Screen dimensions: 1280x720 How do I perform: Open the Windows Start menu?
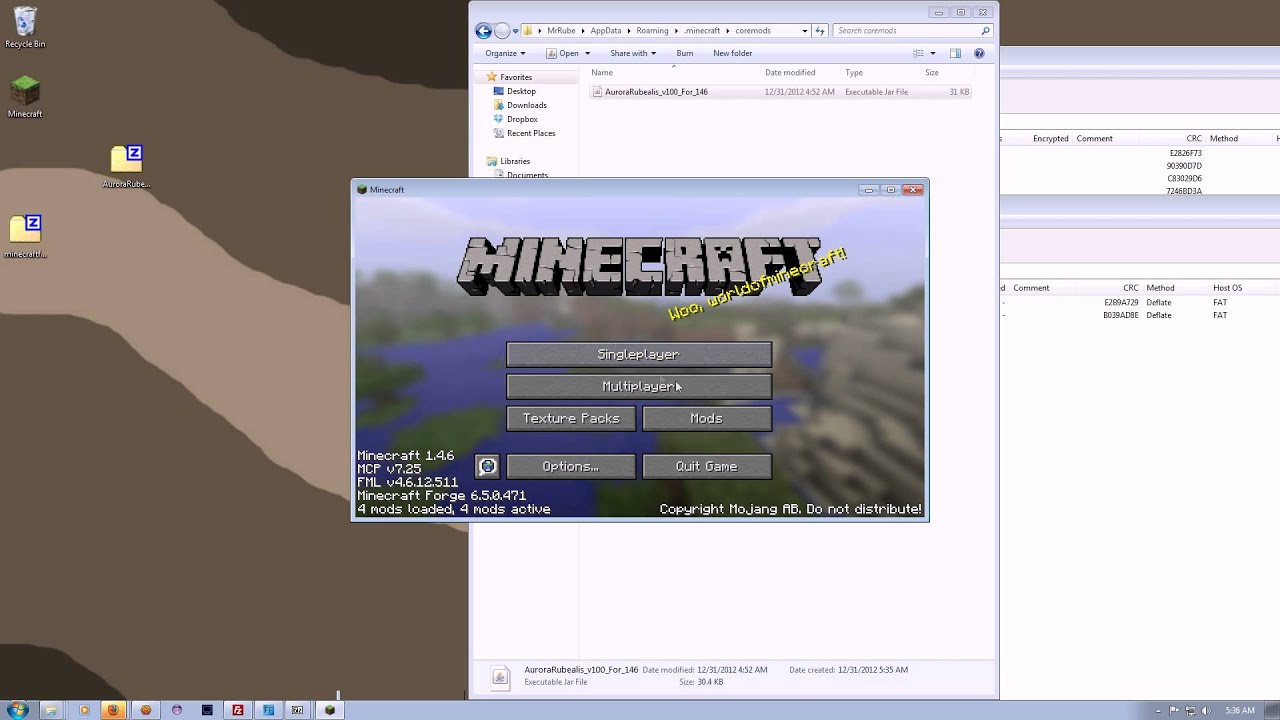[17, 709]
